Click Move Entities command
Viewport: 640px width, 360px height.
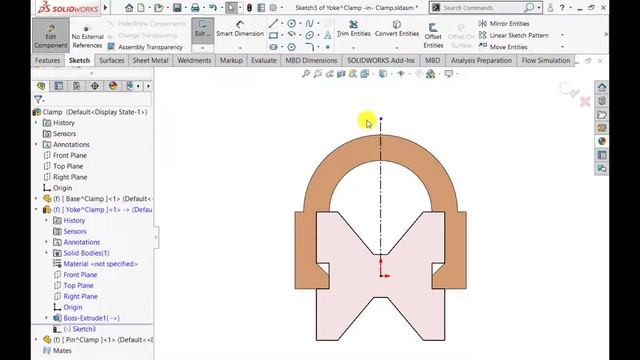503,47
